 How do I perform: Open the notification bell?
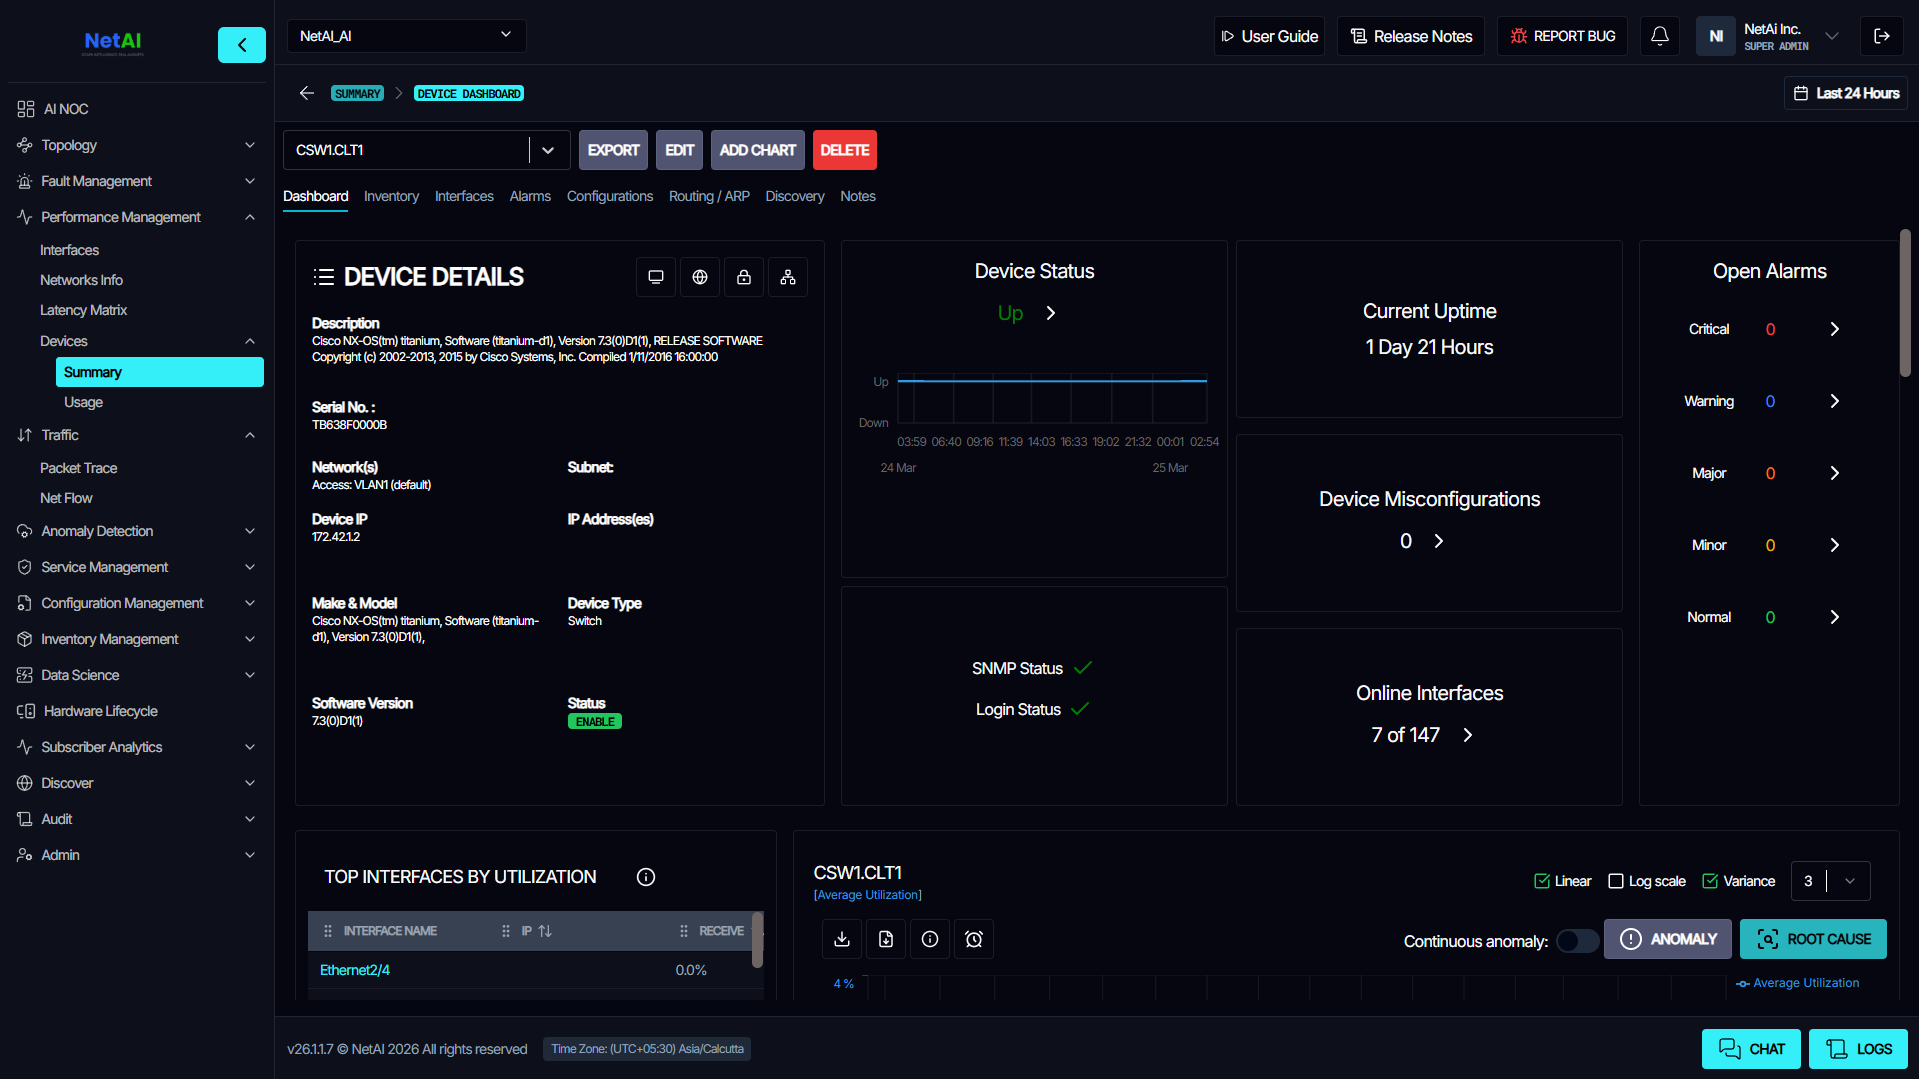[x=1659, y=36]
